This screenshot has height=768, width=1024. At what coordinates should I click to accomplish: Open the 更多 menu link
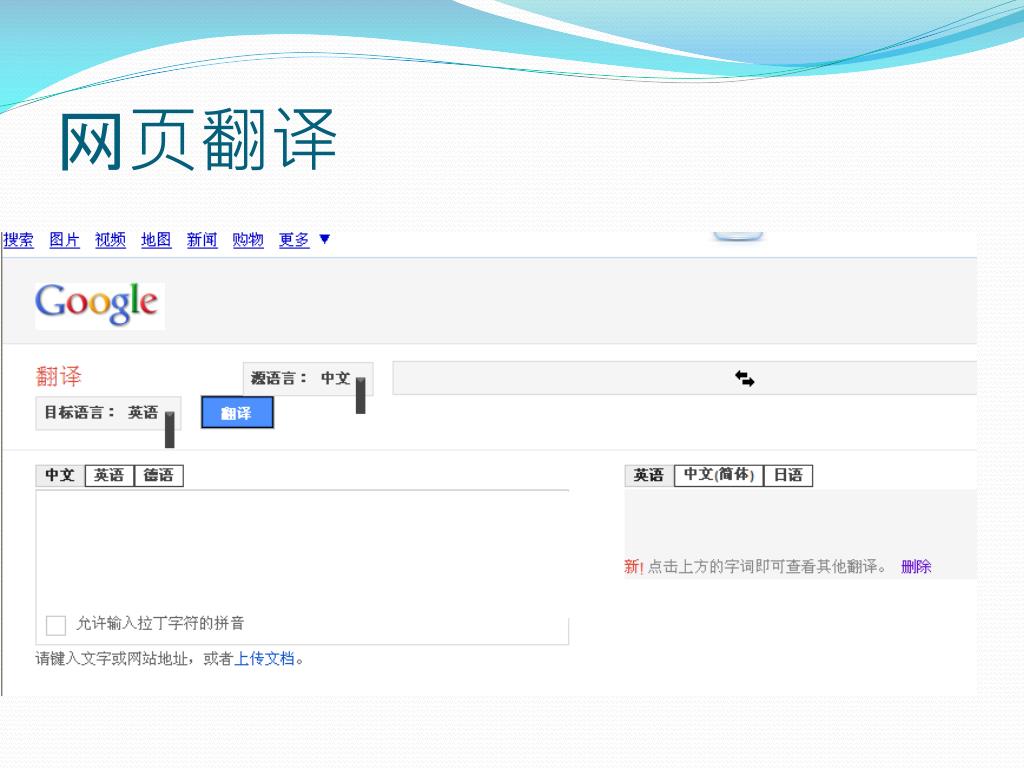tap(294, 240)
